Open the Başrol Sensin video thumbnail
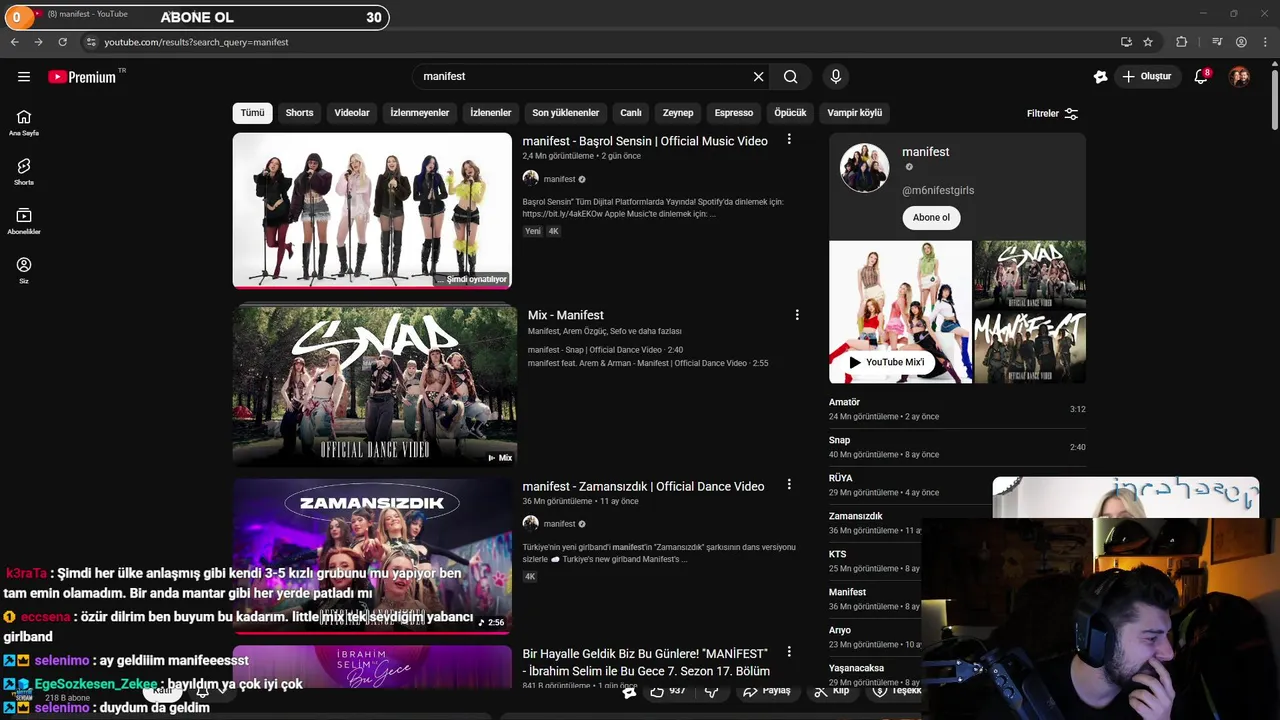This screenshot has width=1280, height=720. pyautogui.click(x=372, y=210)
